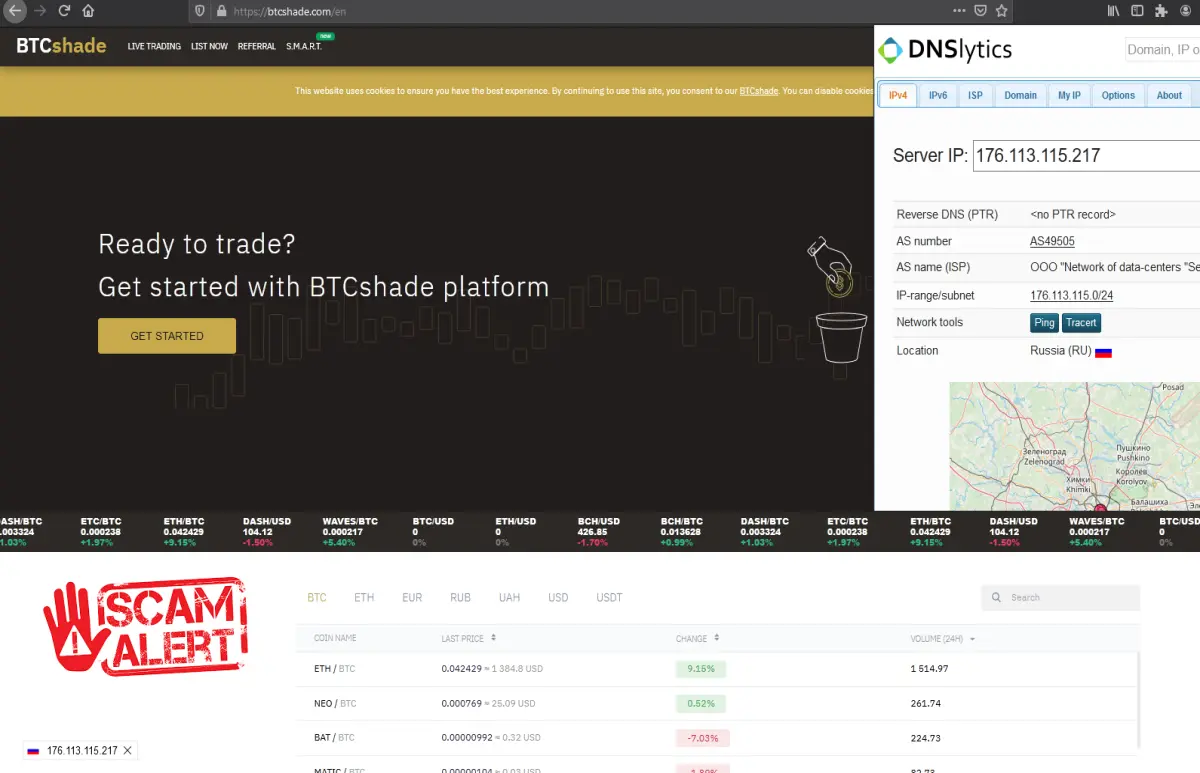Select the UAH market tab
Viewport: 1200px width, 773px height.
pyautogui.click(x=509, y=597)
